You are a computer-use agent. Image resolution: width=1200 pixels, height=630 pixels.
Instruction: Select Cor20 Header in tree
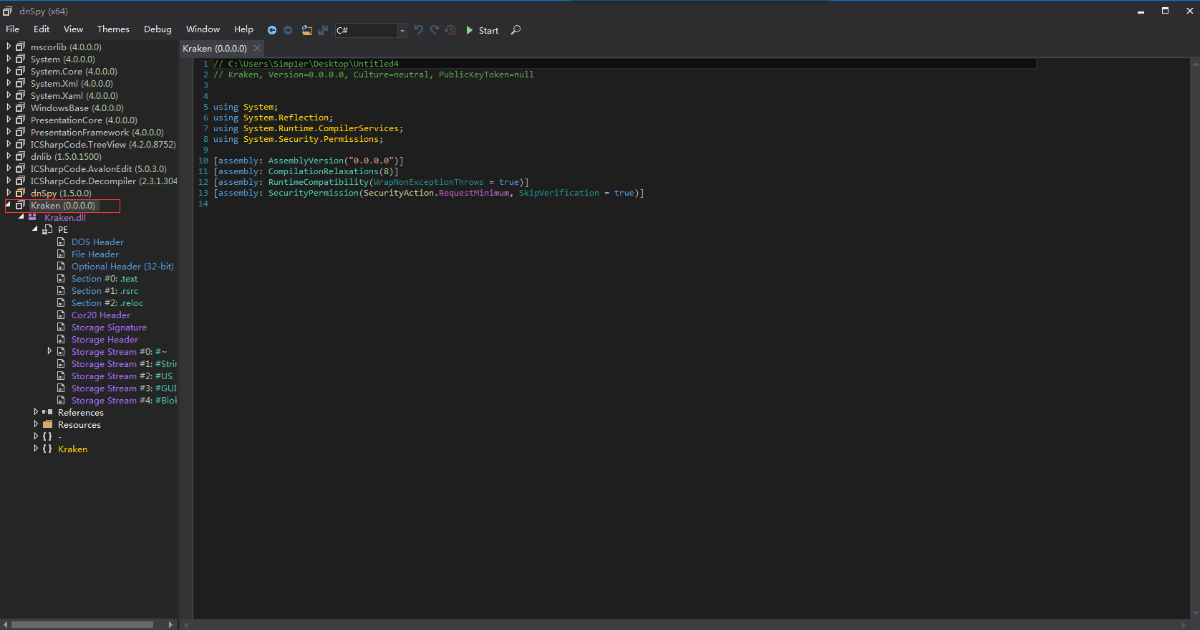pyautogui.click(x=100, y=315)
